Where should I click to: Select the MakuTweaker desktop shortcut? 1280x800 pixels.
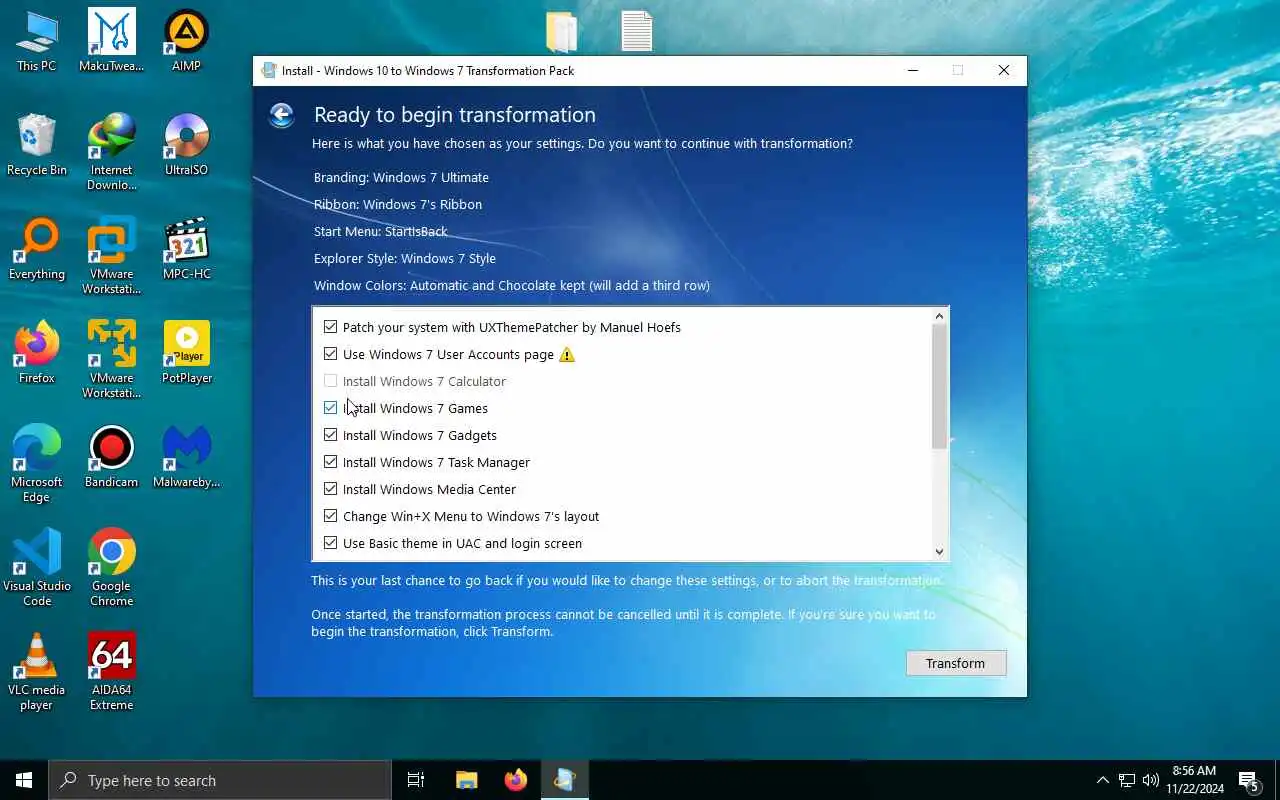[x=112, y=42]
